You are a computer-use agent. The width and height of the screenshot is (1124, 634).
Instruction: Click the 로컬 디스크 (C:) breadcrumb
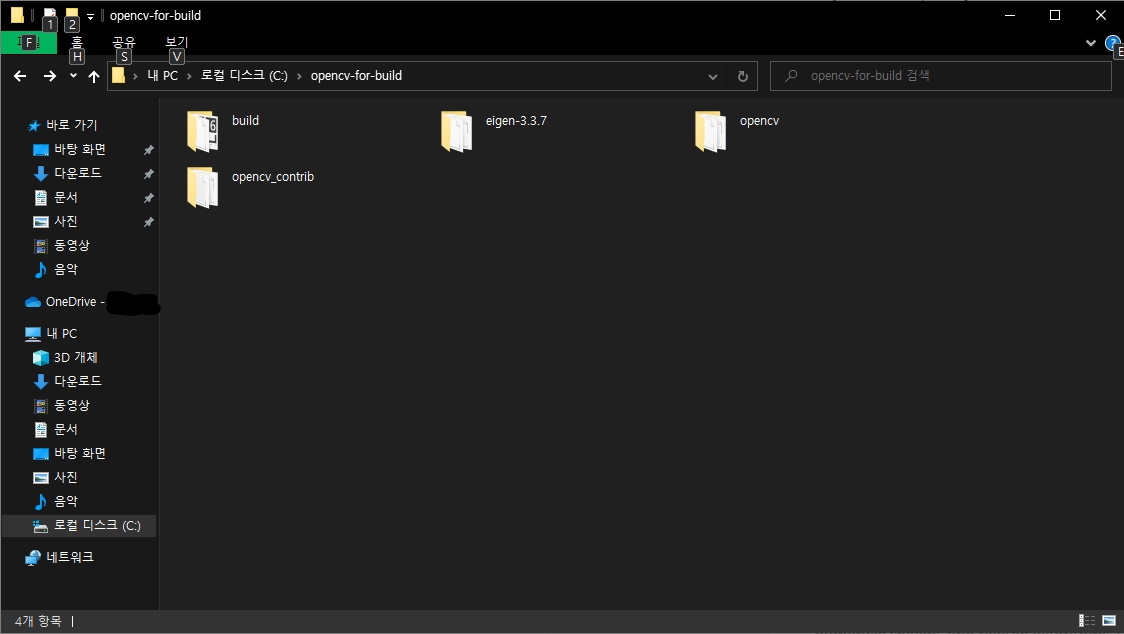pos(244,75)
